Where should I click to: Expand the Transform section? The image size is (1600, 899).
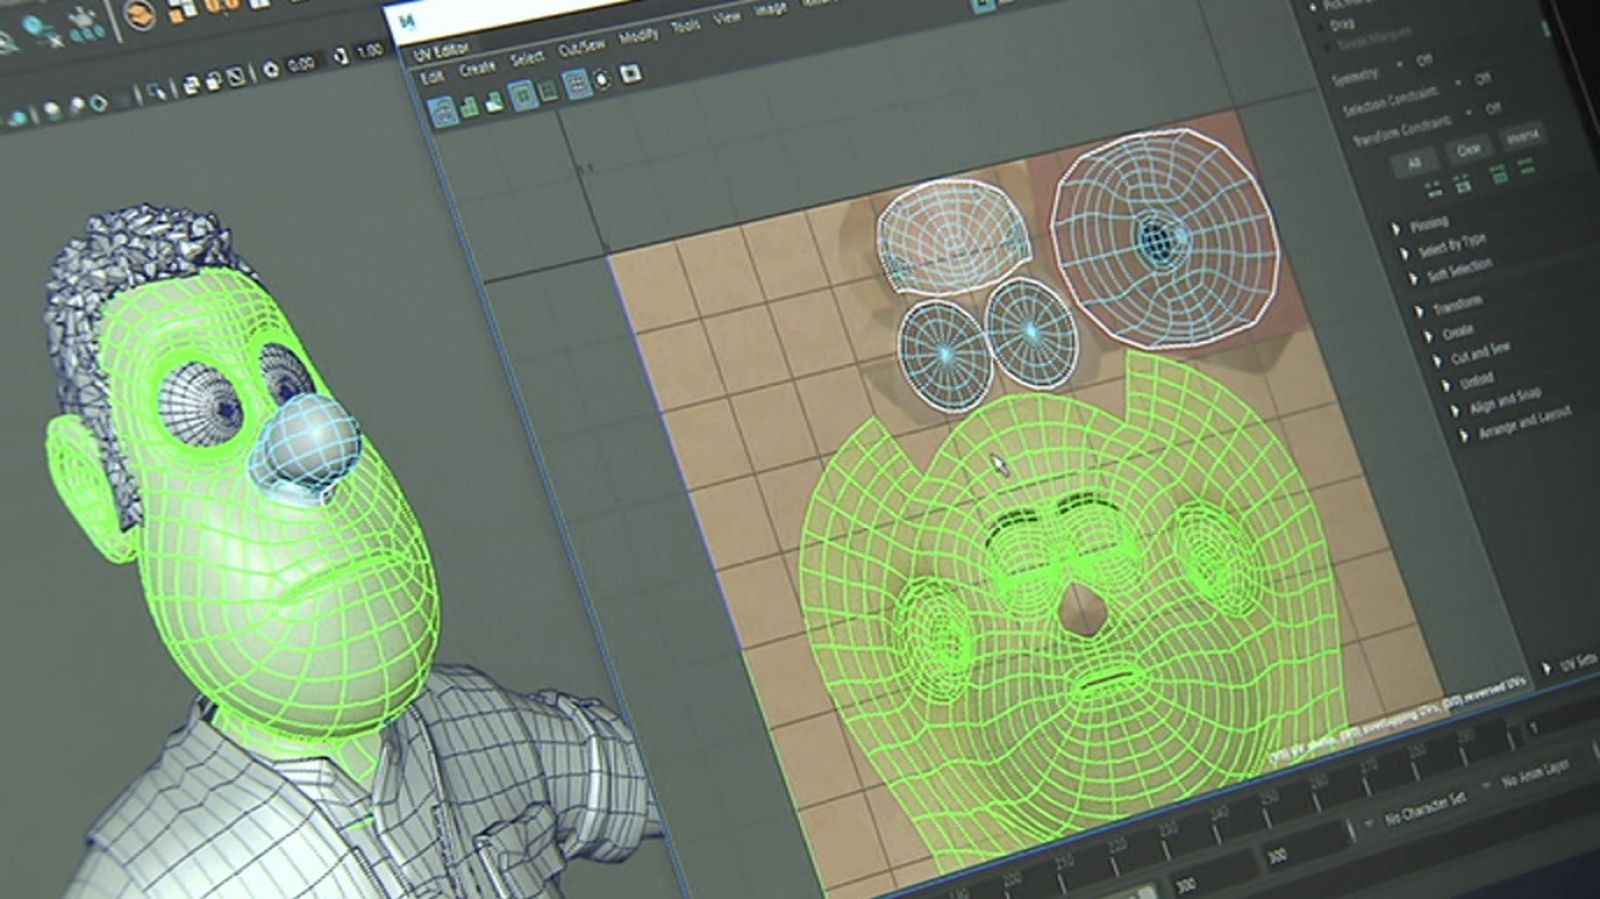[1450, 305]
